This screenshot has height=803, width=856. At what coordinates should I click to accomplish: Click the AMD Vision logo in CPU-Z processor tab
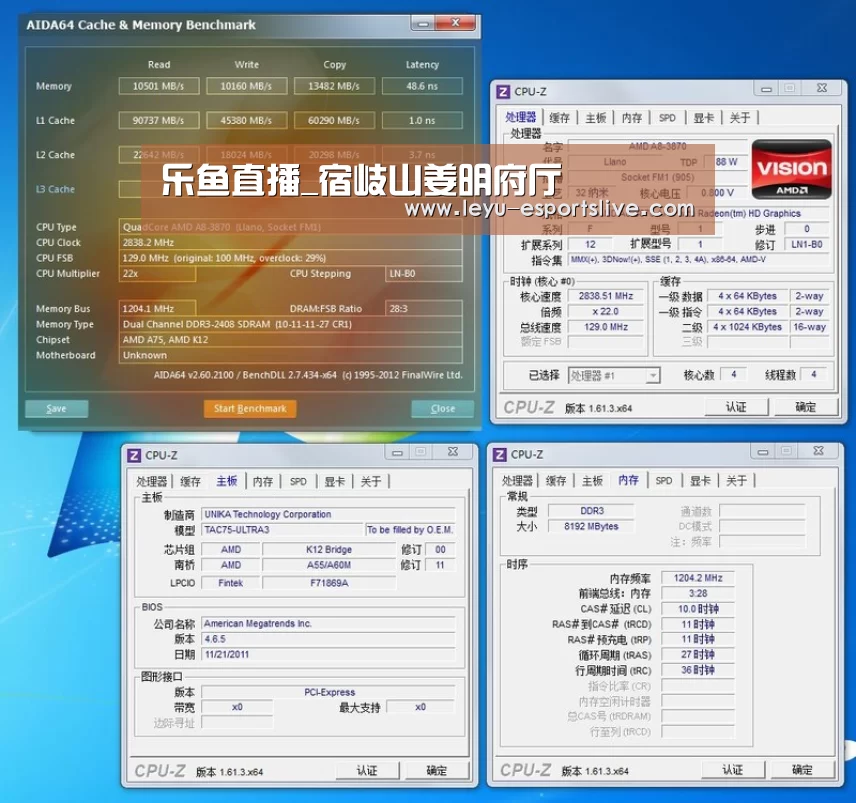tap(792, 169)
